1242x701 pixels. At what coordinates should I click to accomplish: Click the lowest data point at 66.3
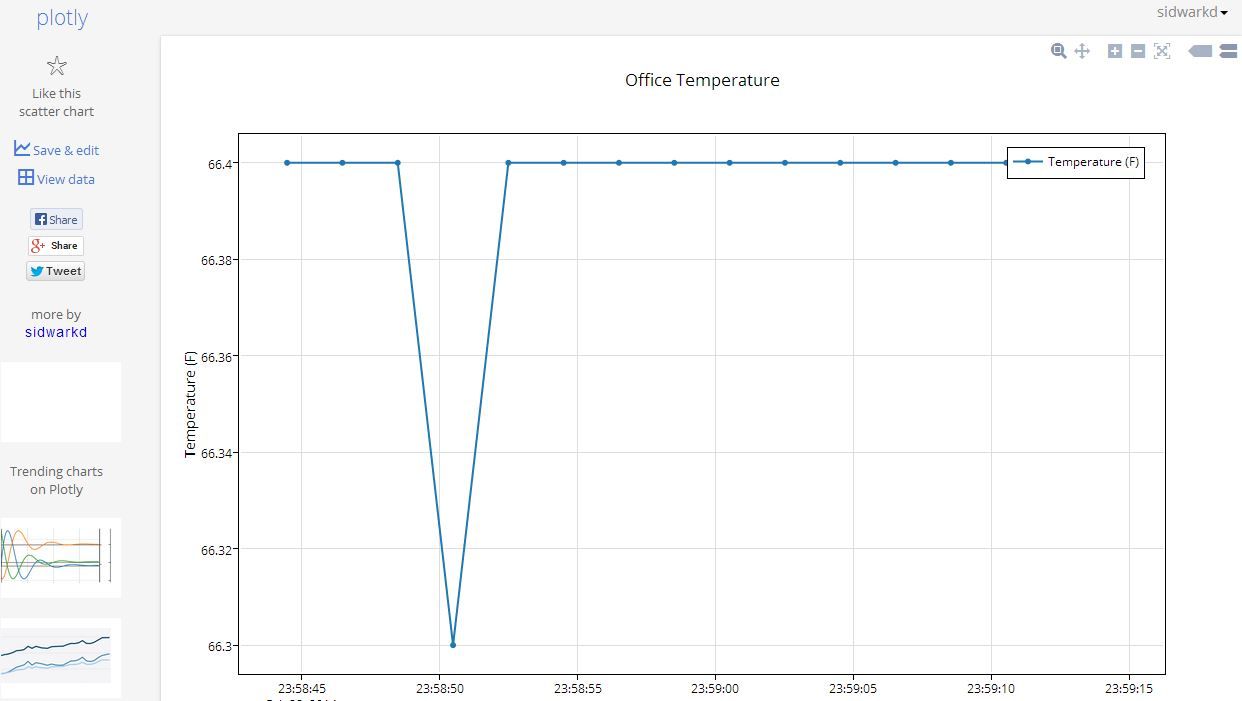(453, 645)
